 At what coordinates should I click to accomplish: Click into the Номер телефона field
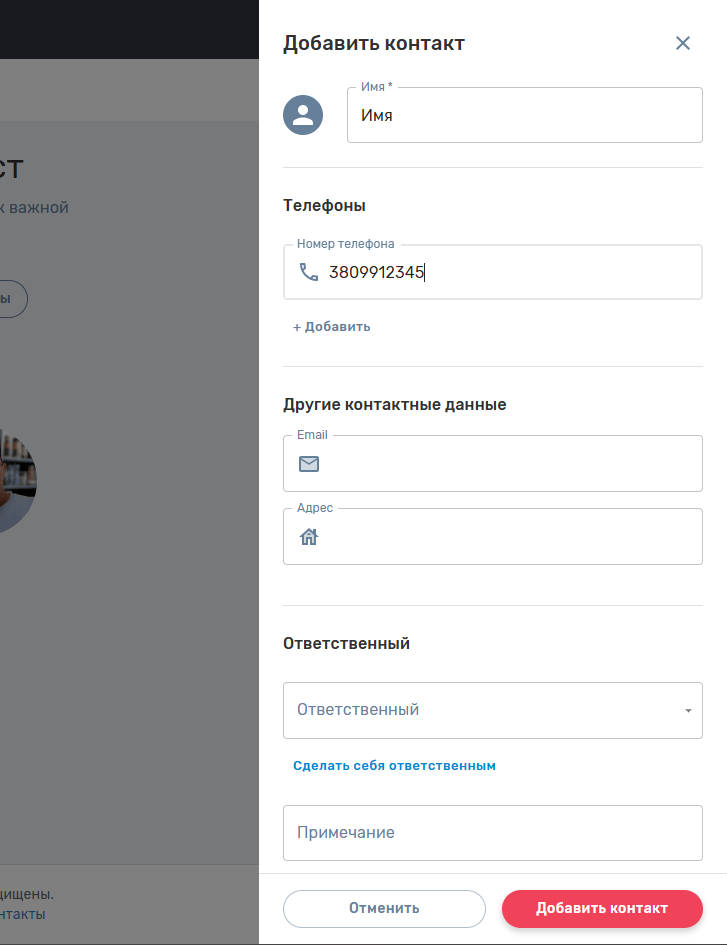tap(510, 272)
